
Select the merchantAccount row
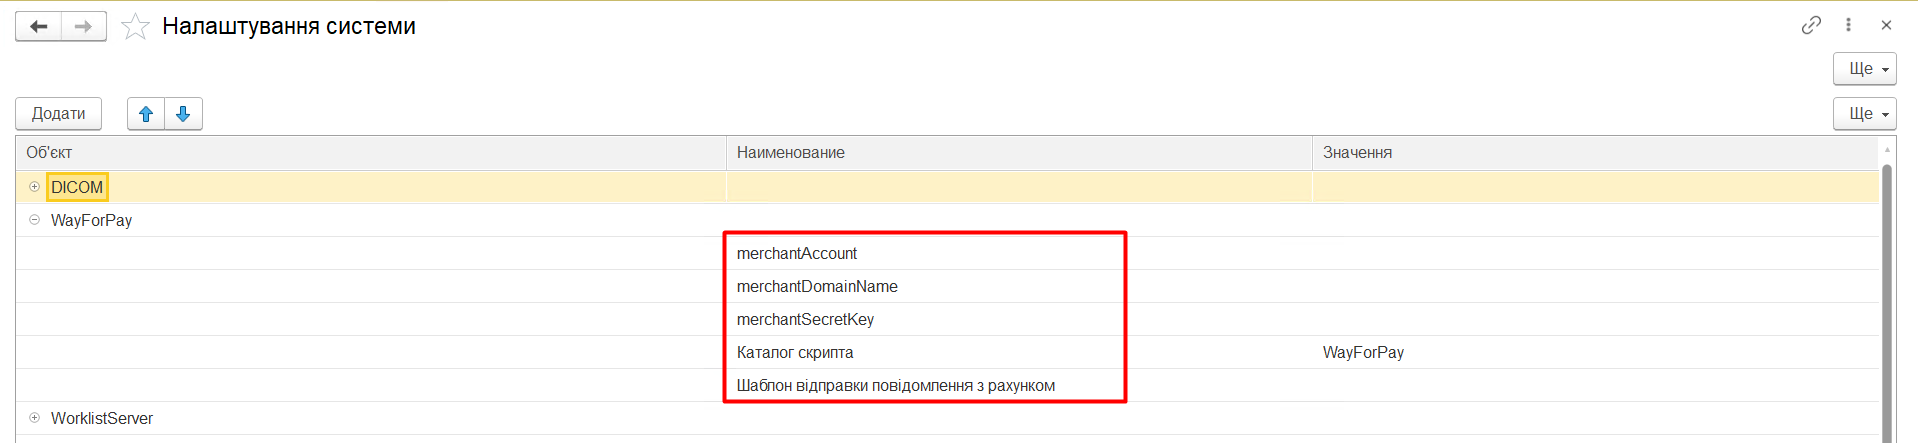tap(797, 254)
